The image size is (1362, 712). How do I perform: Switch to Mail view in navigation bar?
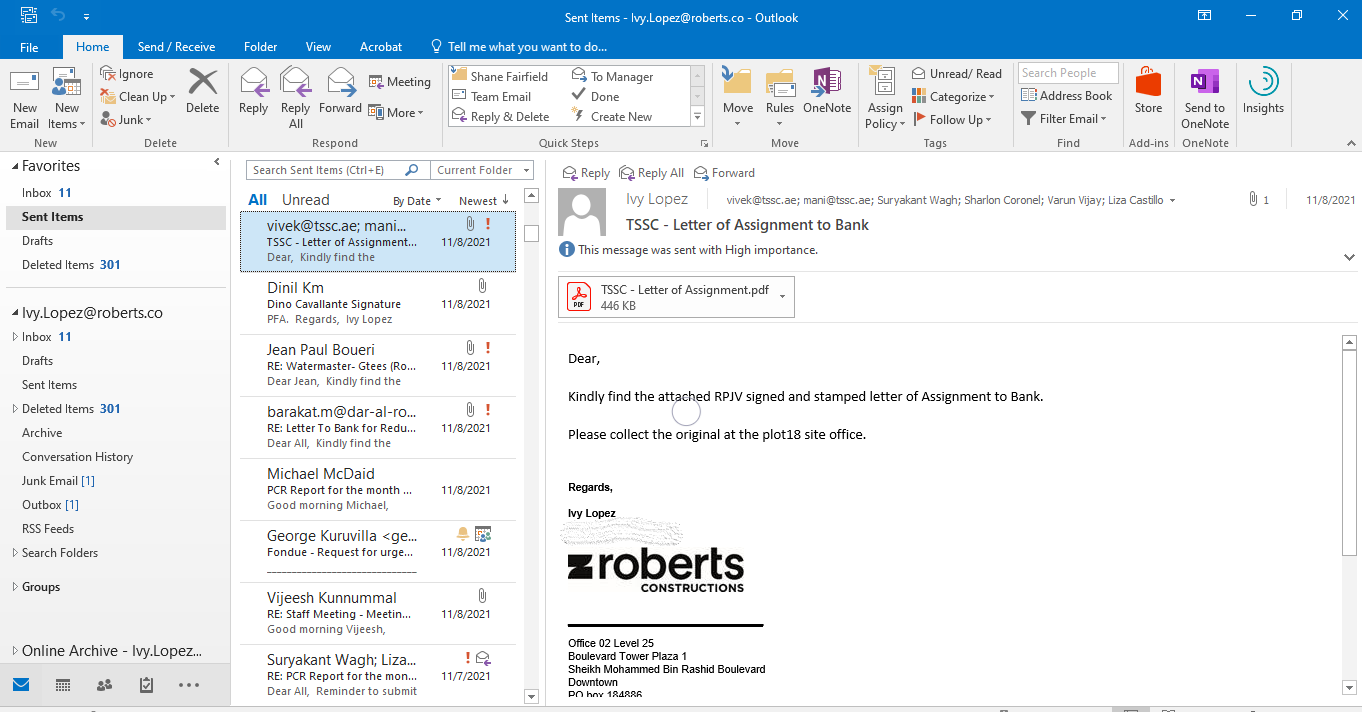[21, 685]
